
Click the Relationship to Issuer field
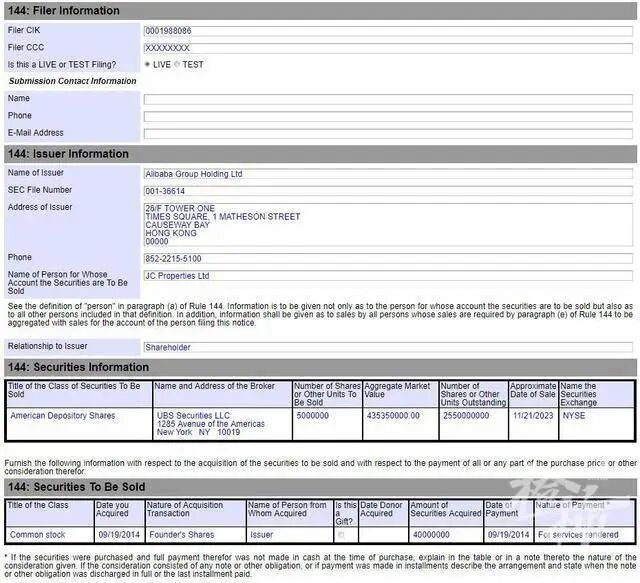388,347
